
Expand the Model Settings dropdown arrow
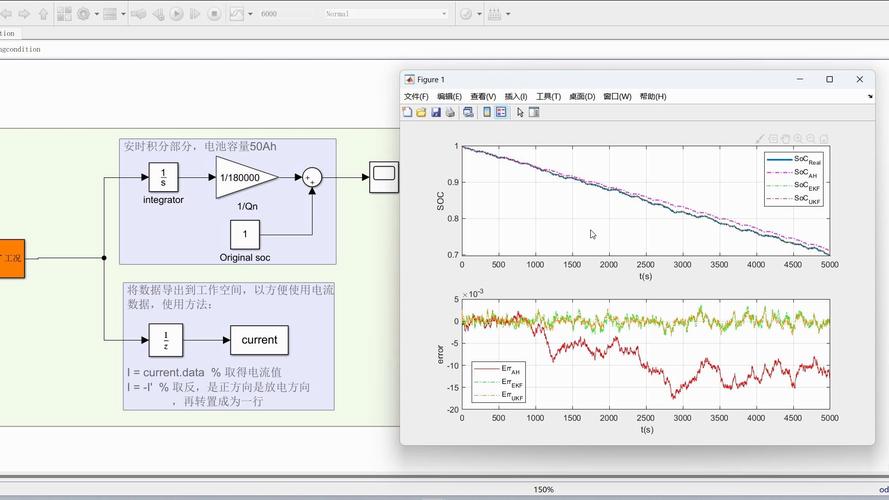(x=95, y=14)
